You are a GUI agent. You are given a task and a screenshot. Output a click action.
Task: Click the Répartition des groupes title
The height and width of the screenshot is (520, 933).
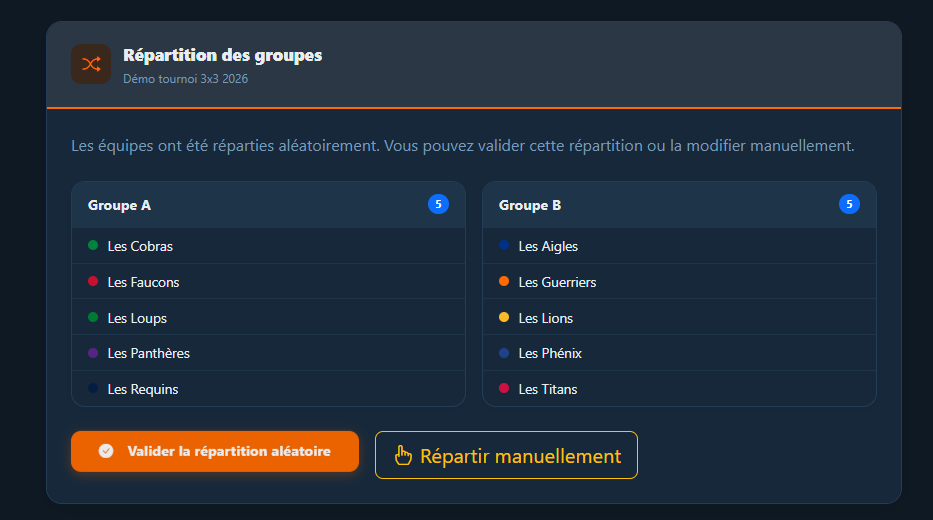coord(222,55)
